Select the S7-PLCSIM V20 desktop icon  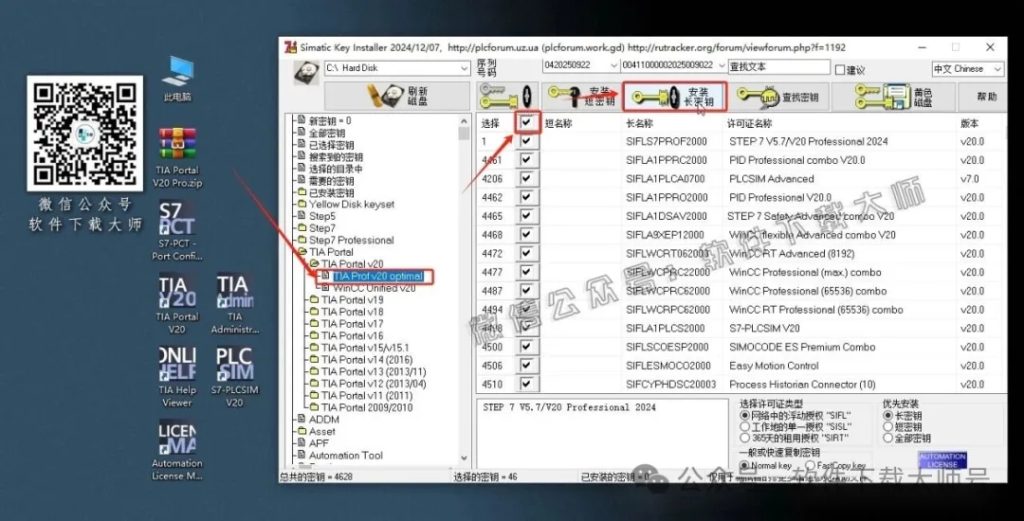[234, 377]
